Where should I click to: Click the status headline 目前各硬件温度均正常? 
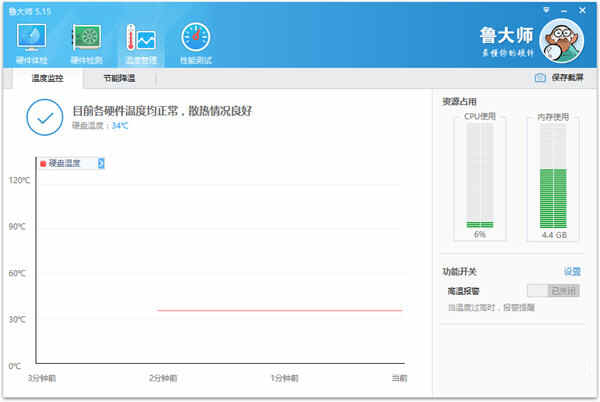pos(126,111)
